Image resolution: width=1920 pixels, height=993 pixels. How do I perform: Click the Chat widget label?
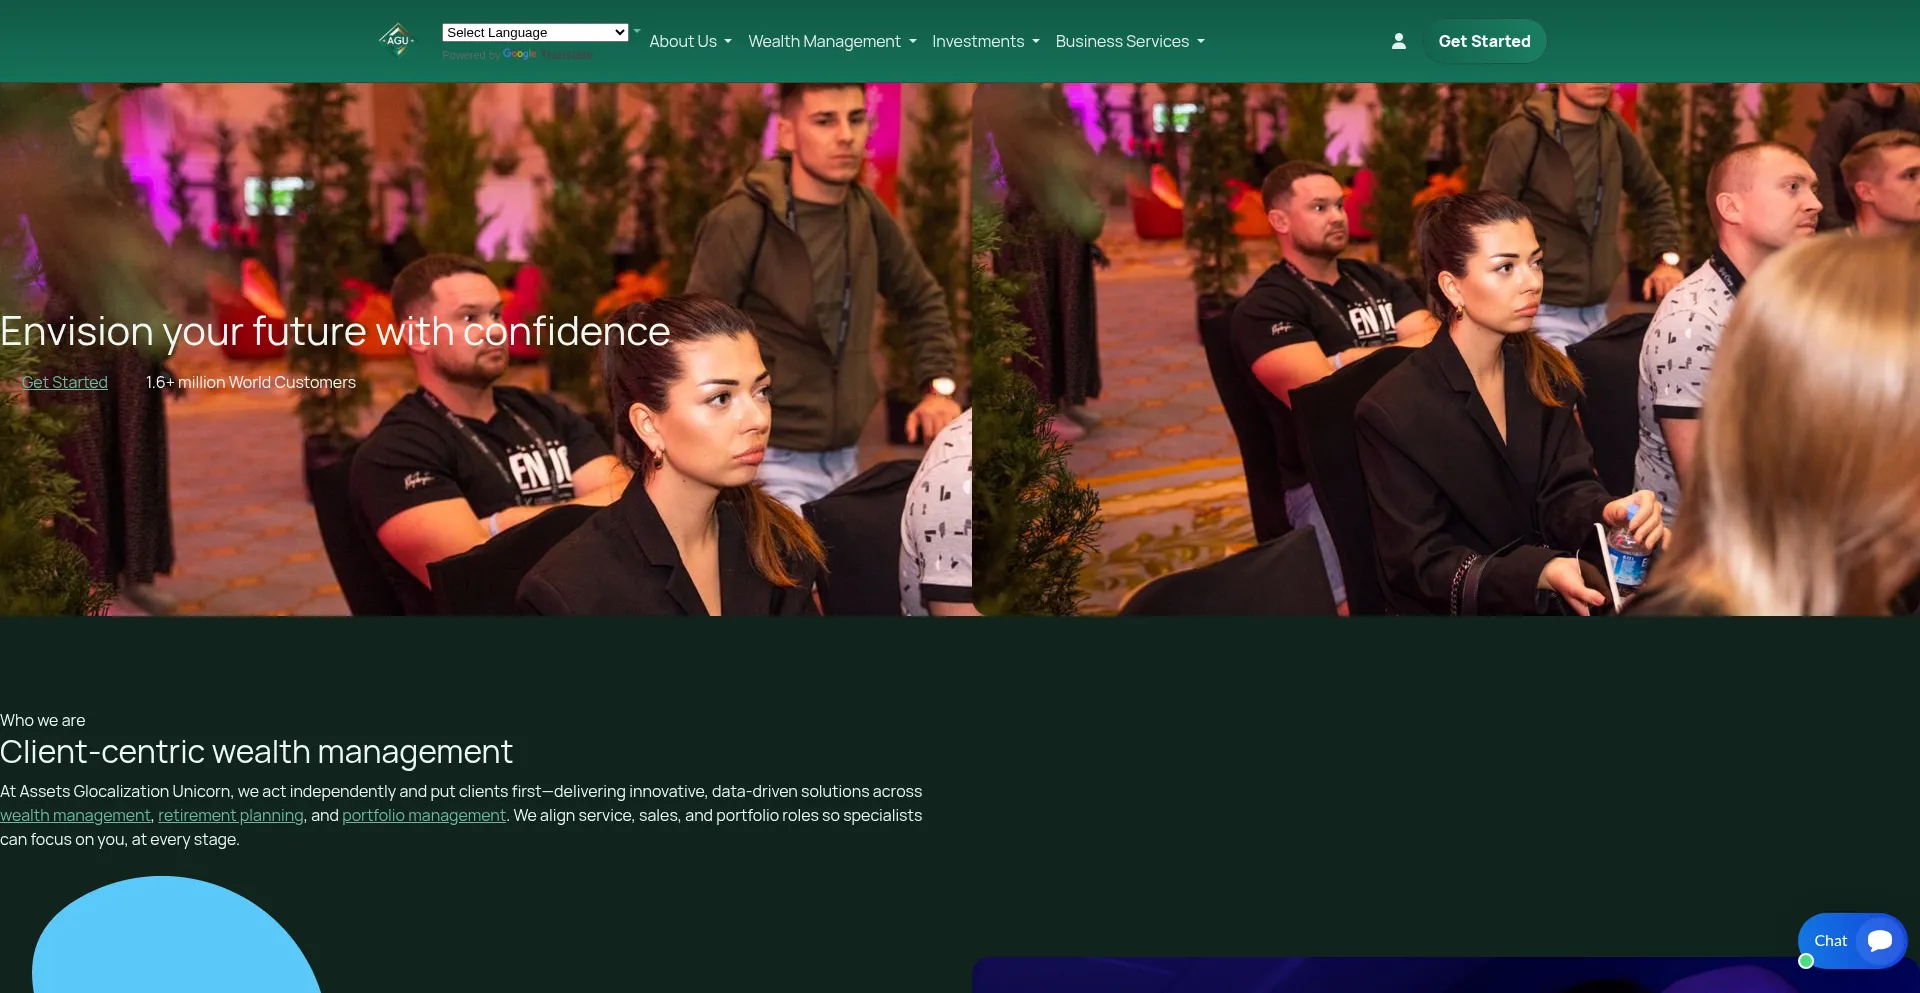(x=1830, y=941)
